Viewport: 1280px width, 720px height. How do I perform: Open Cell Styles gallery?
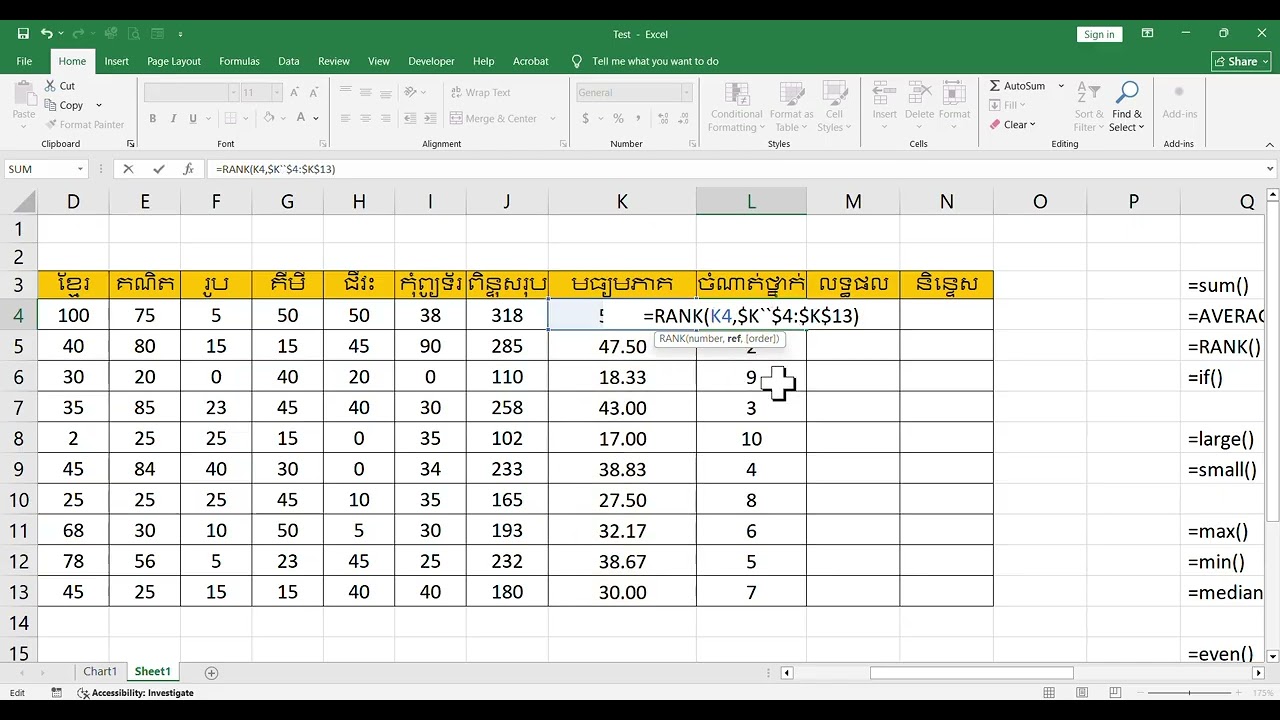pyautogui.click(x=833, y=107)
